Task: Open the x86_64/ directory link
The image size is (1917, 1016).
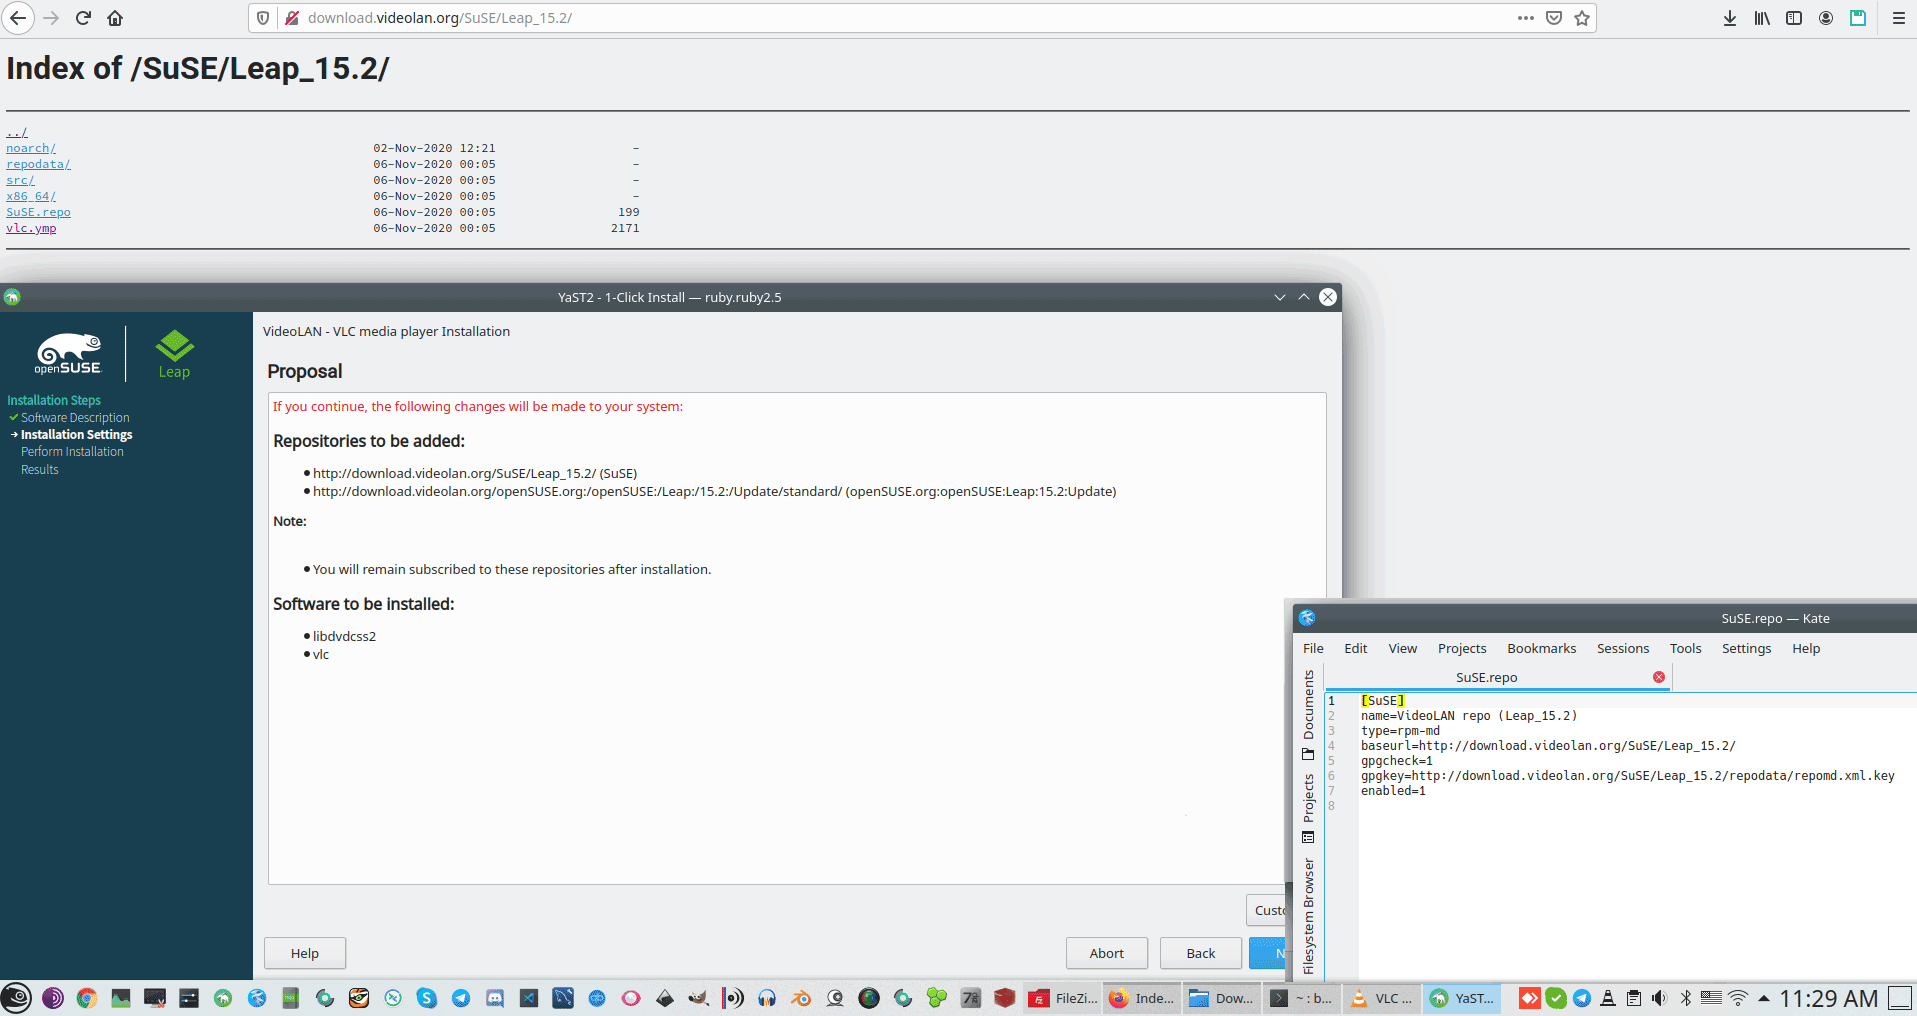Action: click(x=31, y=196)
